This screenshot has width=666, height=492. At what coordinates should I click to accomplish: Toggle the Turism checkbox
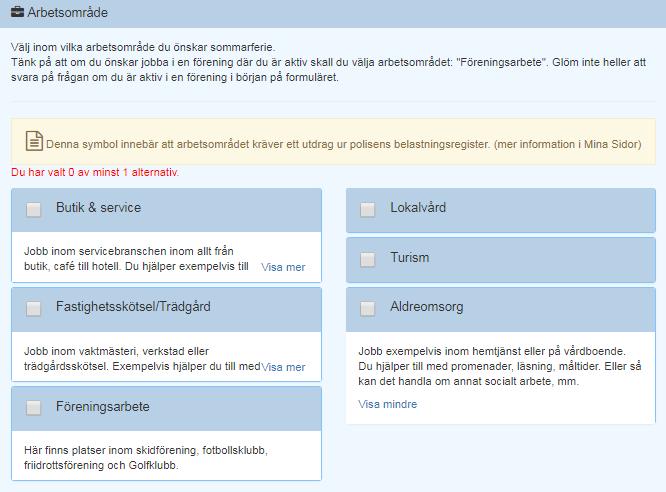tap(368, 259)
